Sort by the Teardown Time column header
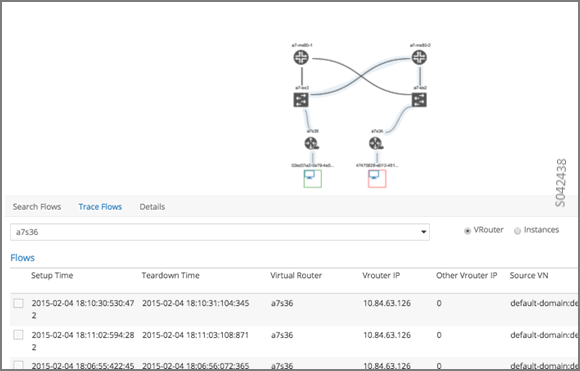580x371 pixels. coord(171,276)
